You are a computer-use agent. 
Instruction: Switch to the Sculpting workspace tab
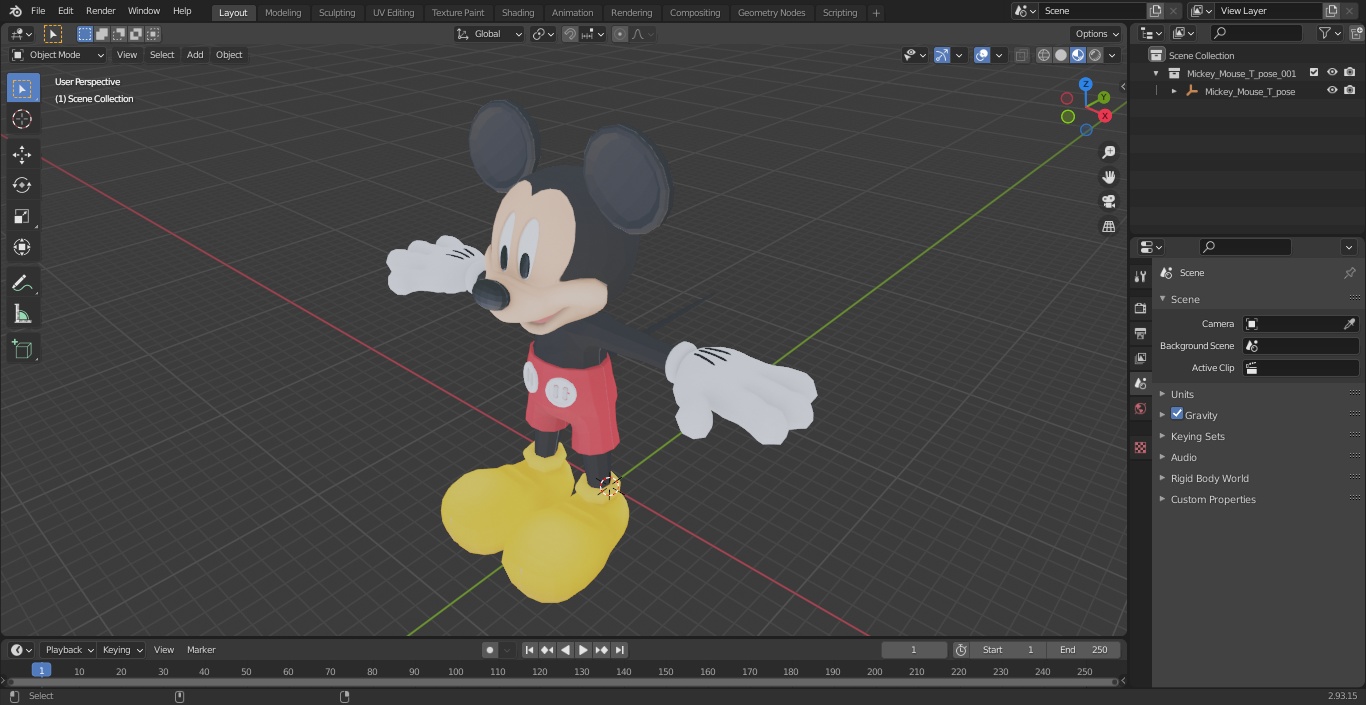pos(337,13)
